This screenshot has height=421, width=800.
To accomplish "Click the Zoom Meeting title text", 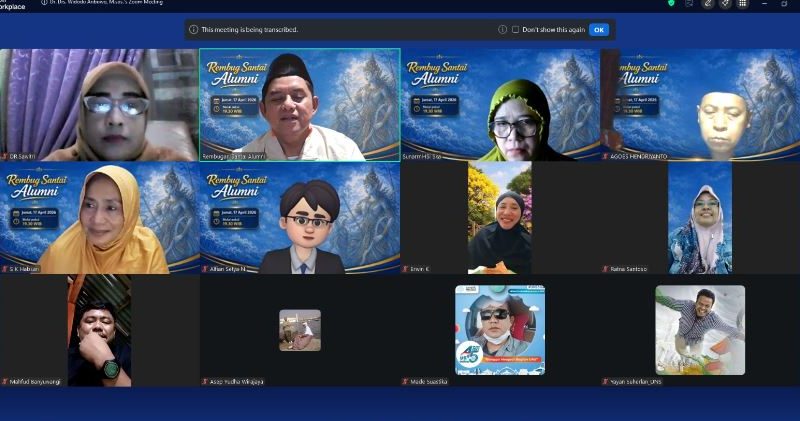I will click(106, 3).
